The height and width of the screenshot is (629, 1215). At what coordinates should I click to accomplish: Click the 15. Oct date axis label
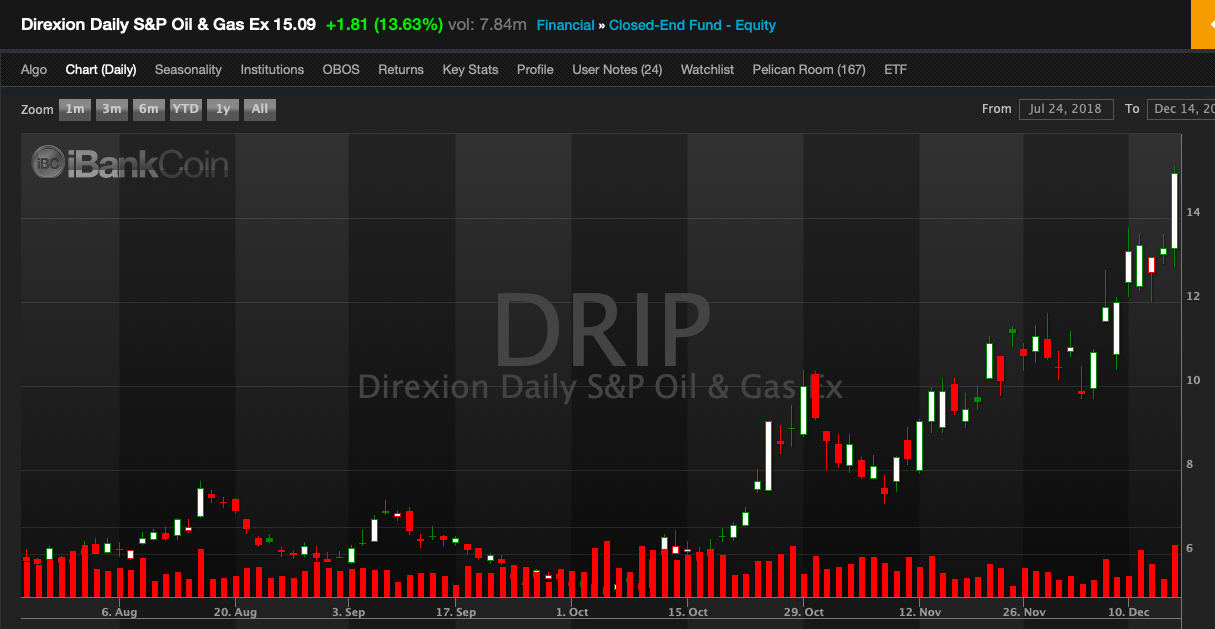[x=688, y=611]
